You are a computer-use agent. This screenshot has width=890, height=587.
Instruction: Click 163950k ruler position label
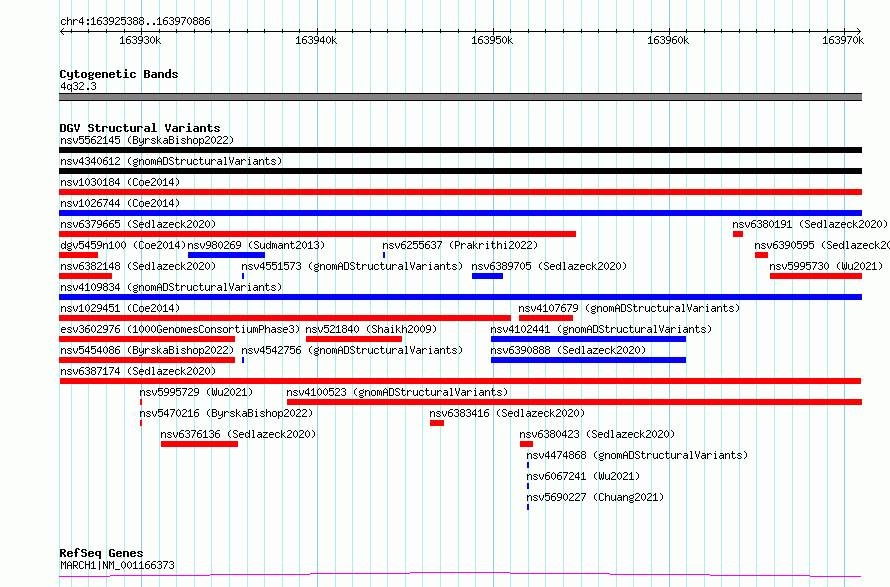pyautogui.click(x=492, y=40)
